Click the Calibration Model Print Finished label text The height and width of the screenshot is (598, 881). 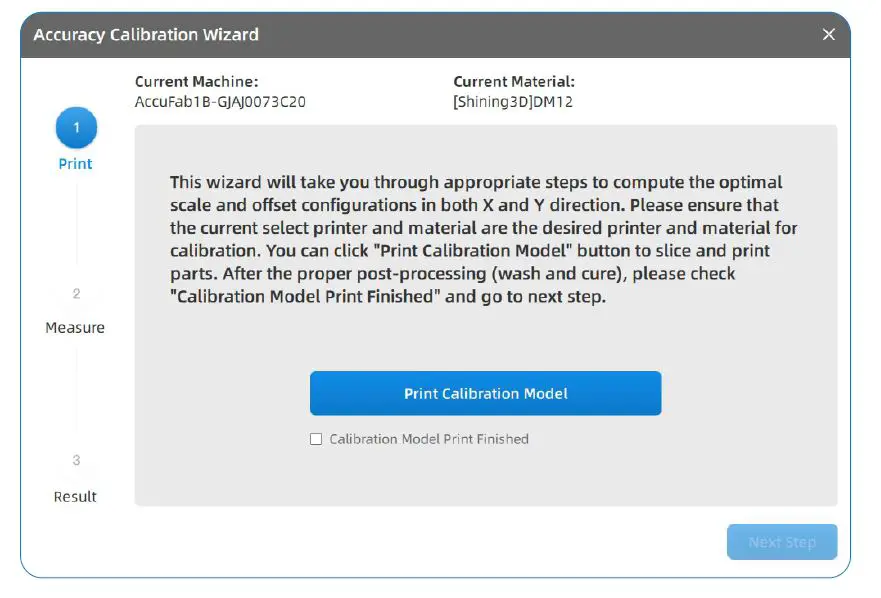(429, 439)
